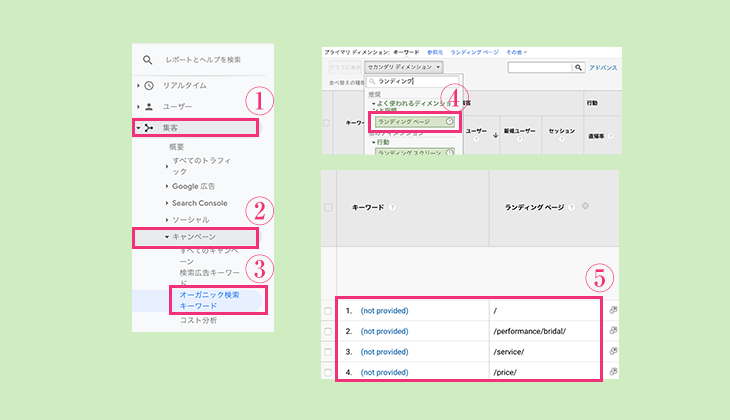Click the sort arrow beside ユーザー column
The height and width of the screenshot is (420, 730).
click(495, 135)
